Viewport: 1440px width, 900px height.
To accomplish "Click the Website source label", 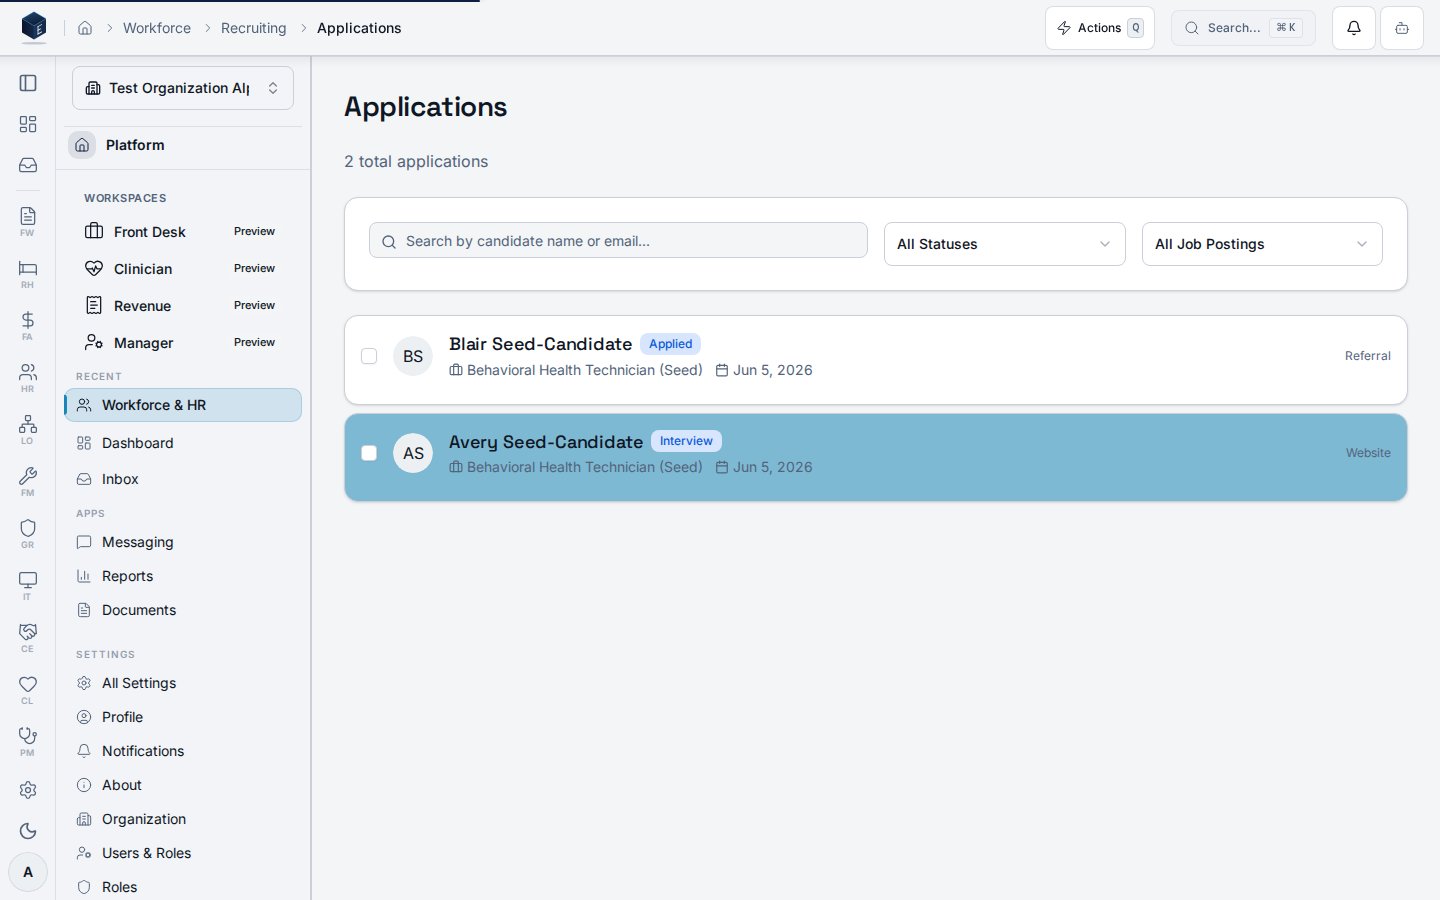I will coord(1368,453).
